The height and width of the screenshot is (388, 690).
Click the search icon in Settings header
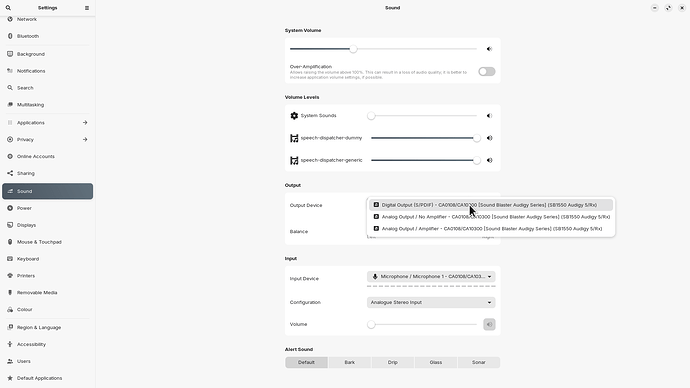(x=8, y=8)
